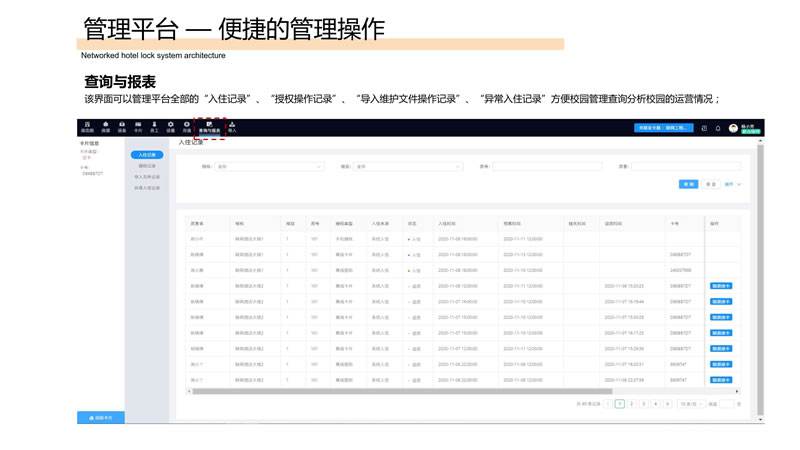
Task: Click the square icon left of the bell
Action: click(x=704, y=128)
